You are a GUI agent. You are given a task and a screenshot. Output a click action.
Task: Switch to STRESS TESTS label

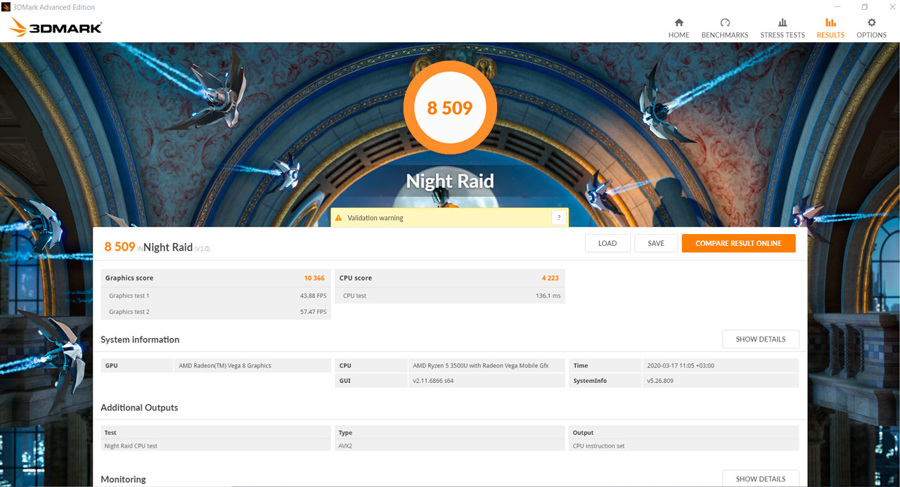click(782, 35)
